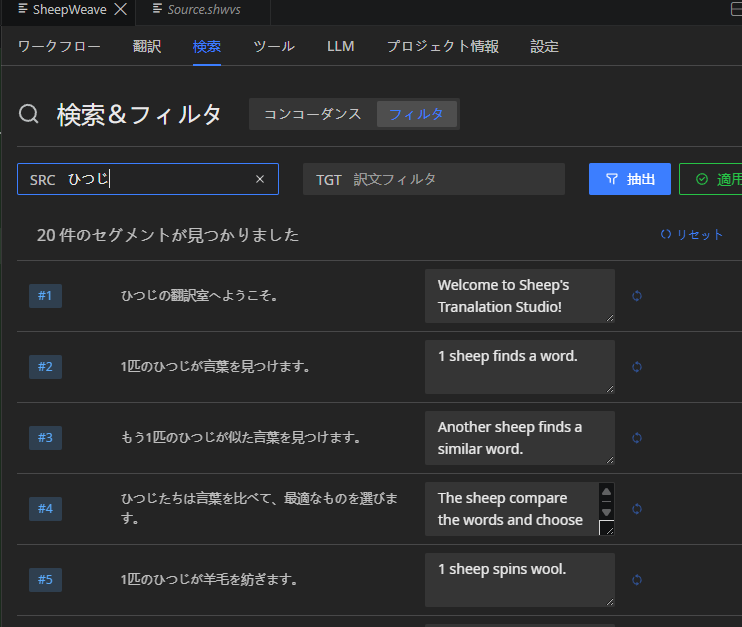Click source text 1匹のひつじが言葉を見つけます。
Viewport: 742px width, 627px height.
[x=215, y=367]
